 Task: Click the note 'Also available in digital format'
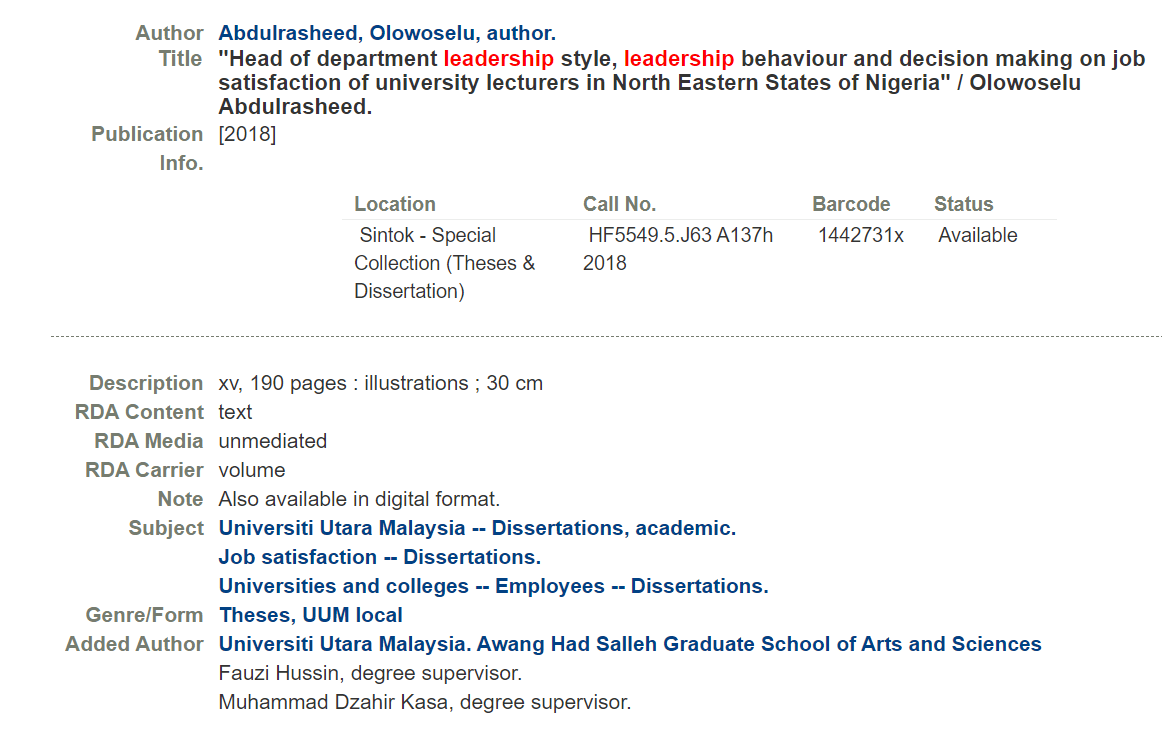pos(359,499)
